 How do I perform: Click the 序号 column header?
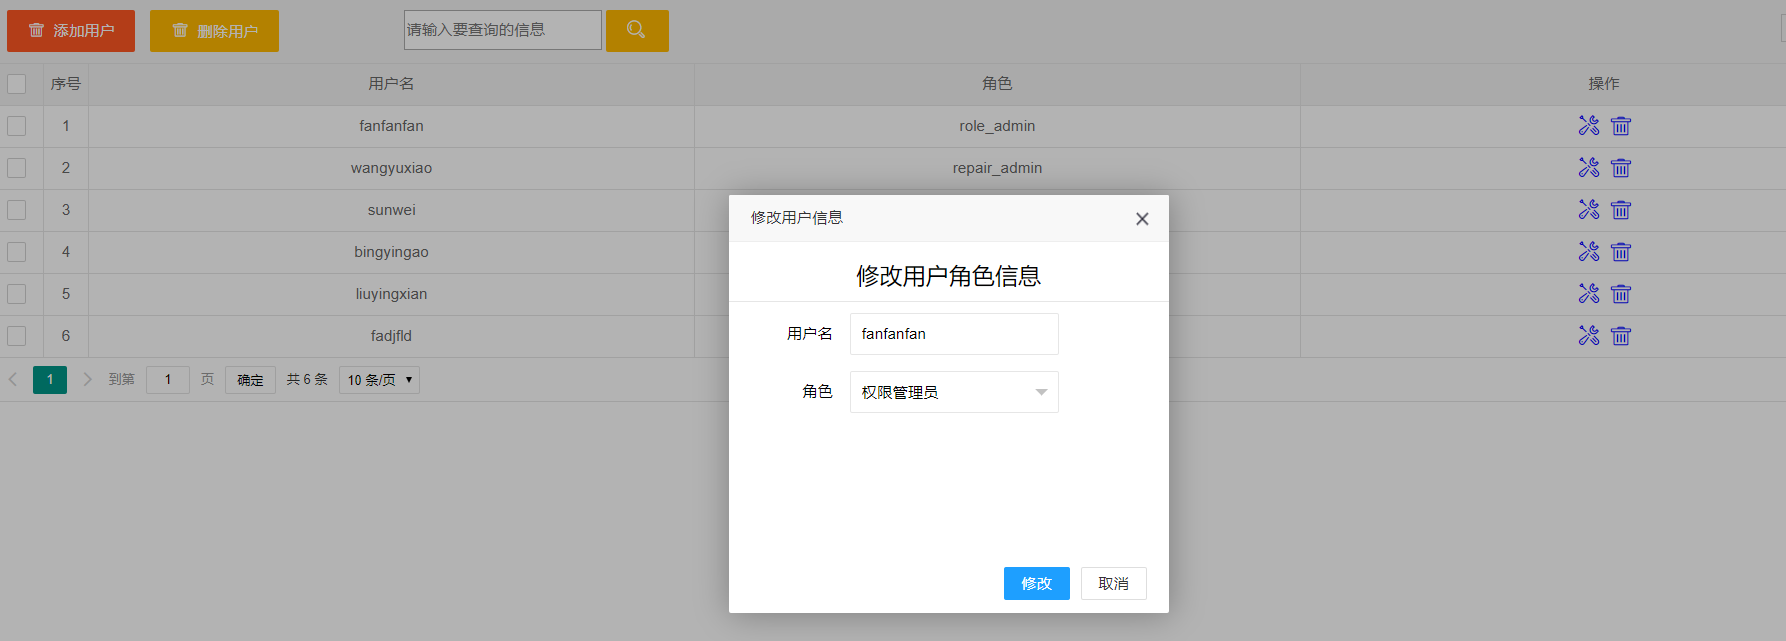pyautogui.click(x=66, y=84)
